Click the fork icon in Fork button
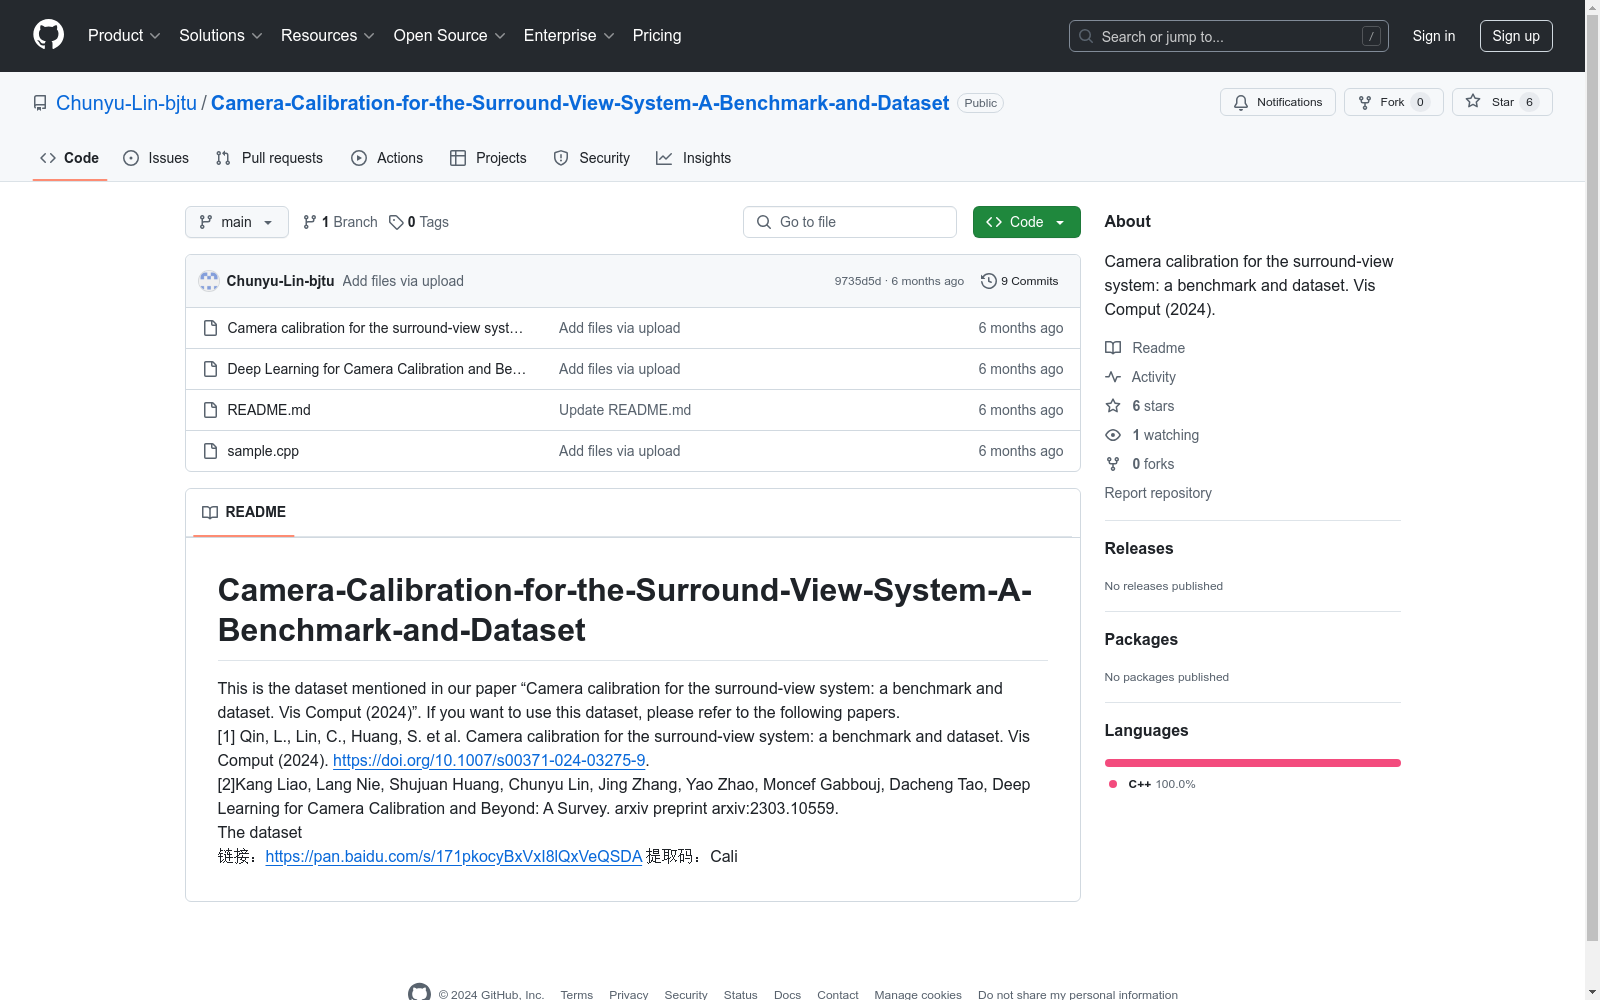The image size is (1600, 1000). tap(1365, 102)
